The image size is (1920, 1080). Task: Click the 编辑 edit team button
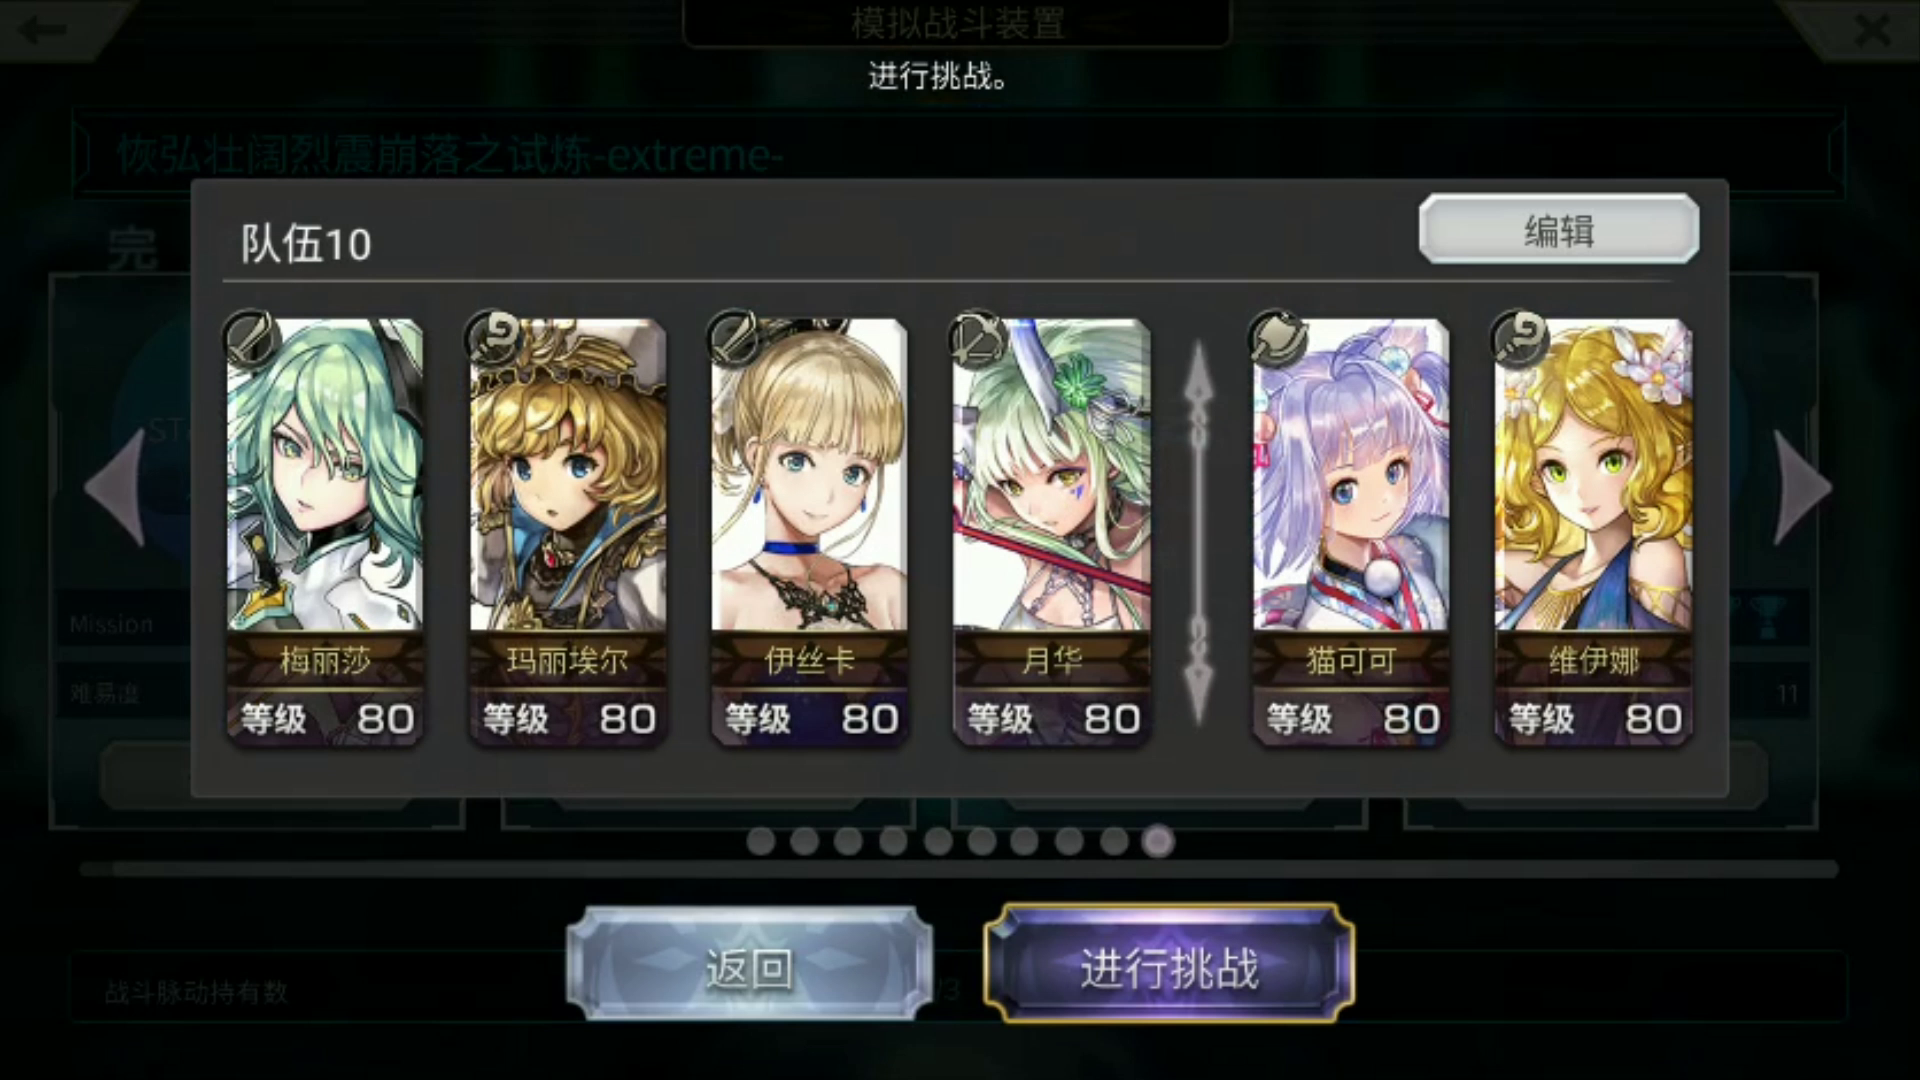pos(1559,230)
